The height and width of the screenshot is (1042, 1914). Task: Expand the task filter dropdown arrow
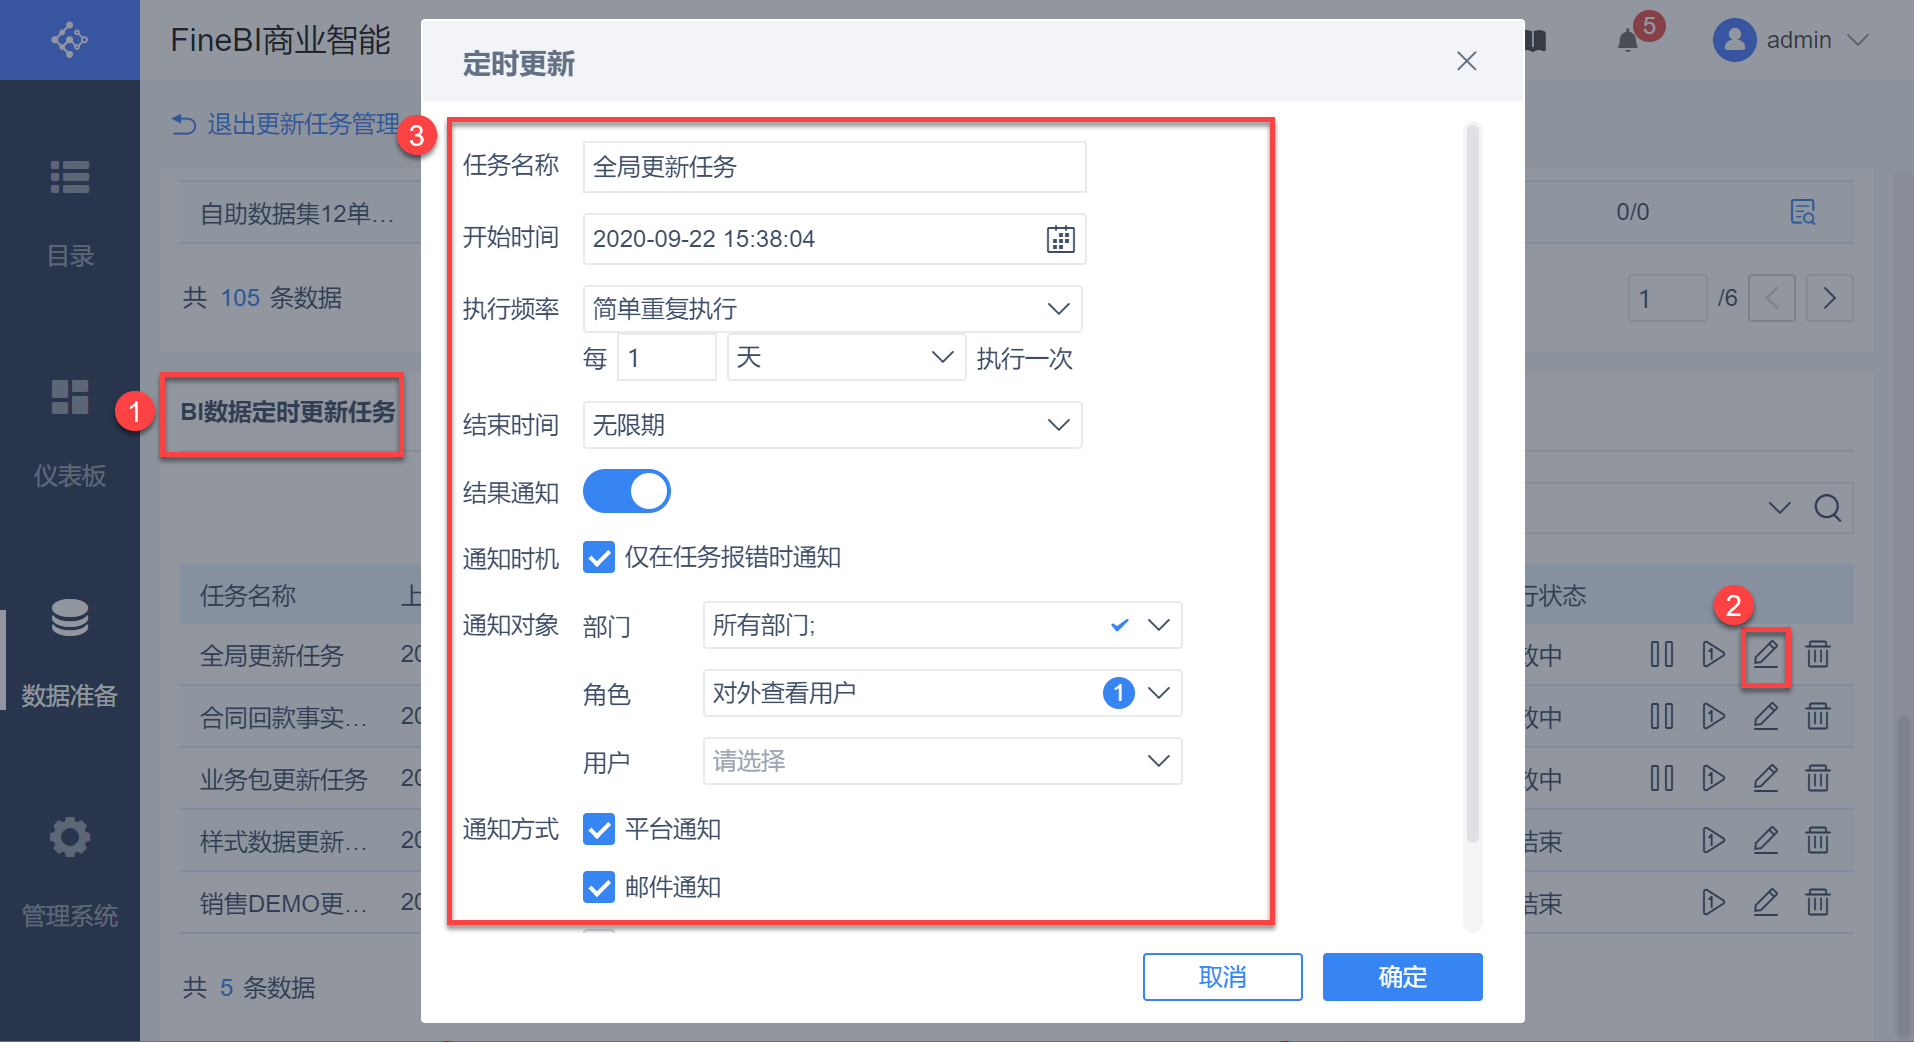pos(1780,508)
